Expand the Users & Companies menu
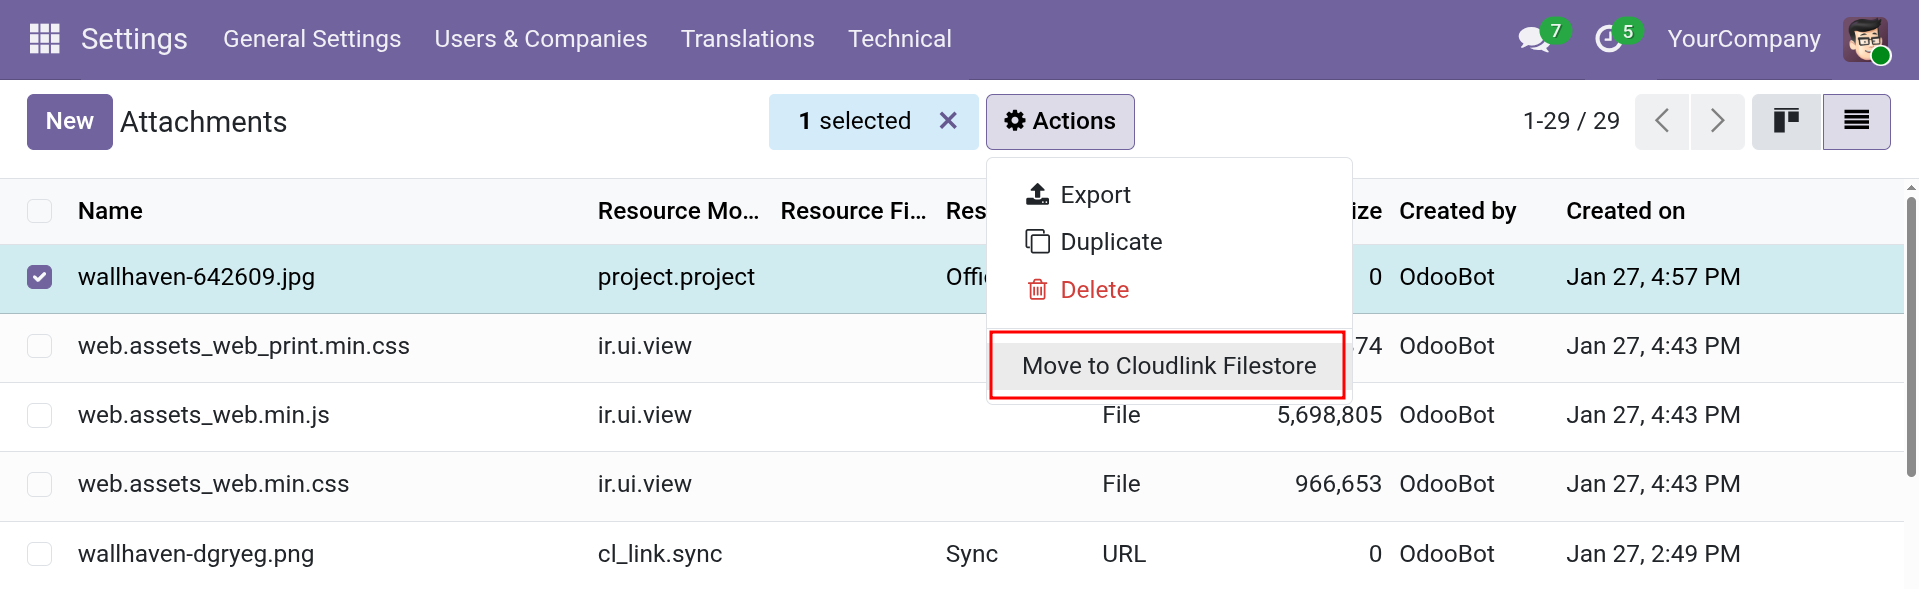 (540, 39)
